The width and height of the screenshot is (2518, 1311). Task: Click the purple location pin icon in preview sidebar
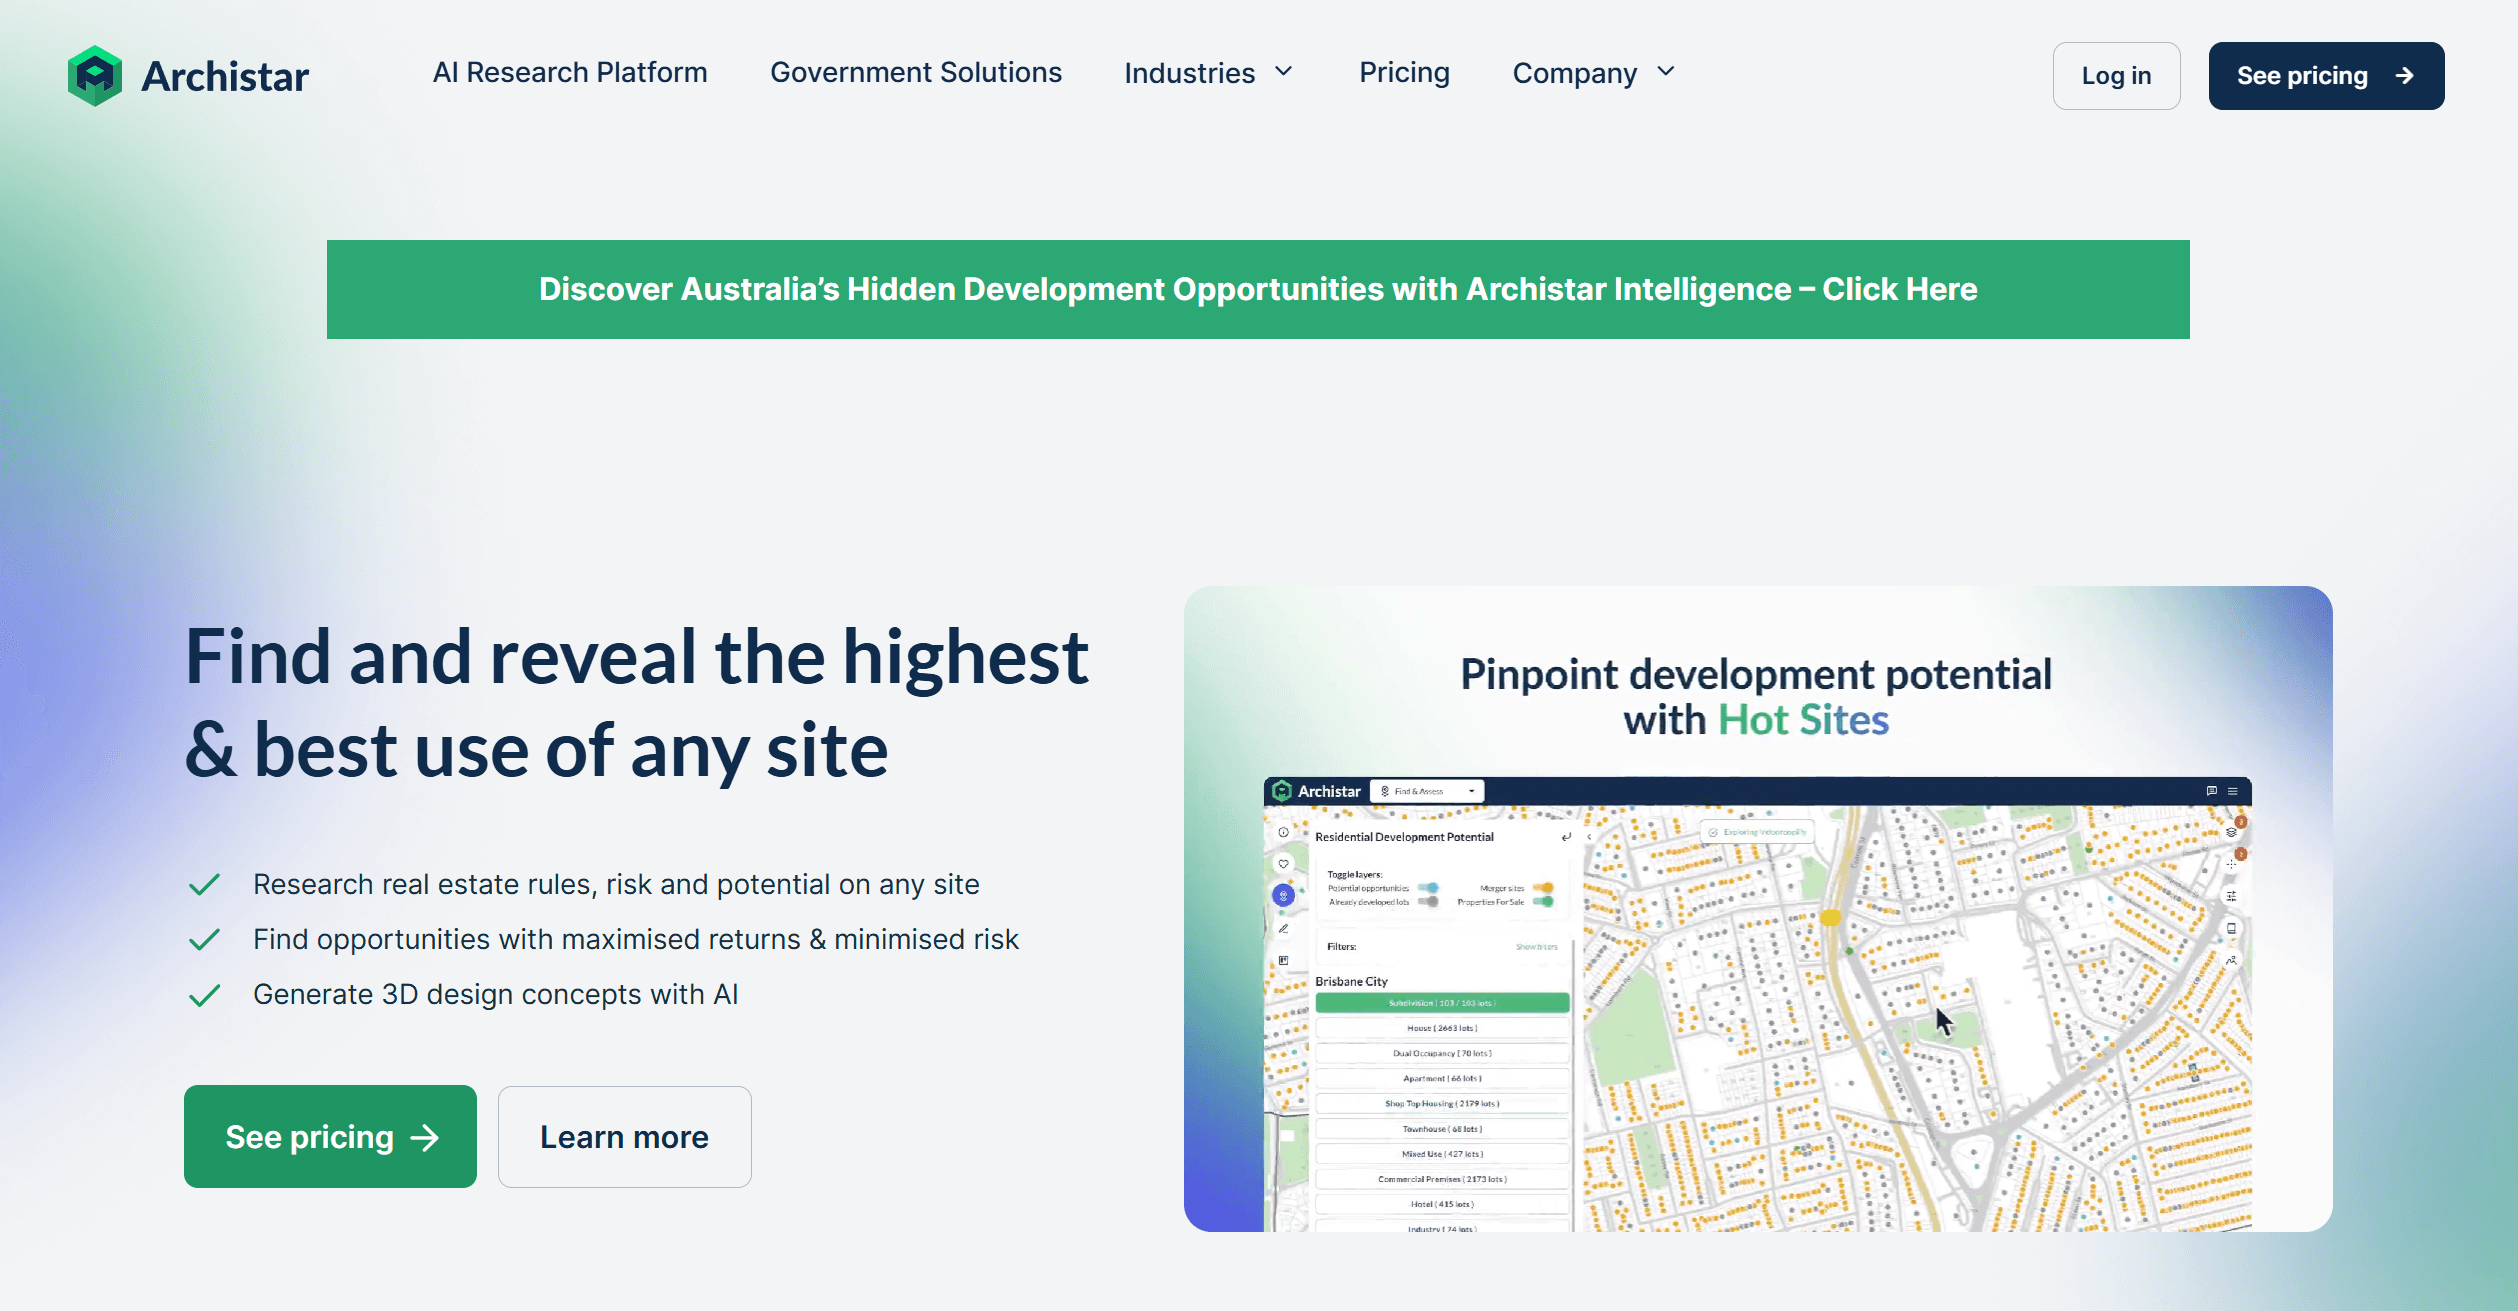tap(1283, 896)
